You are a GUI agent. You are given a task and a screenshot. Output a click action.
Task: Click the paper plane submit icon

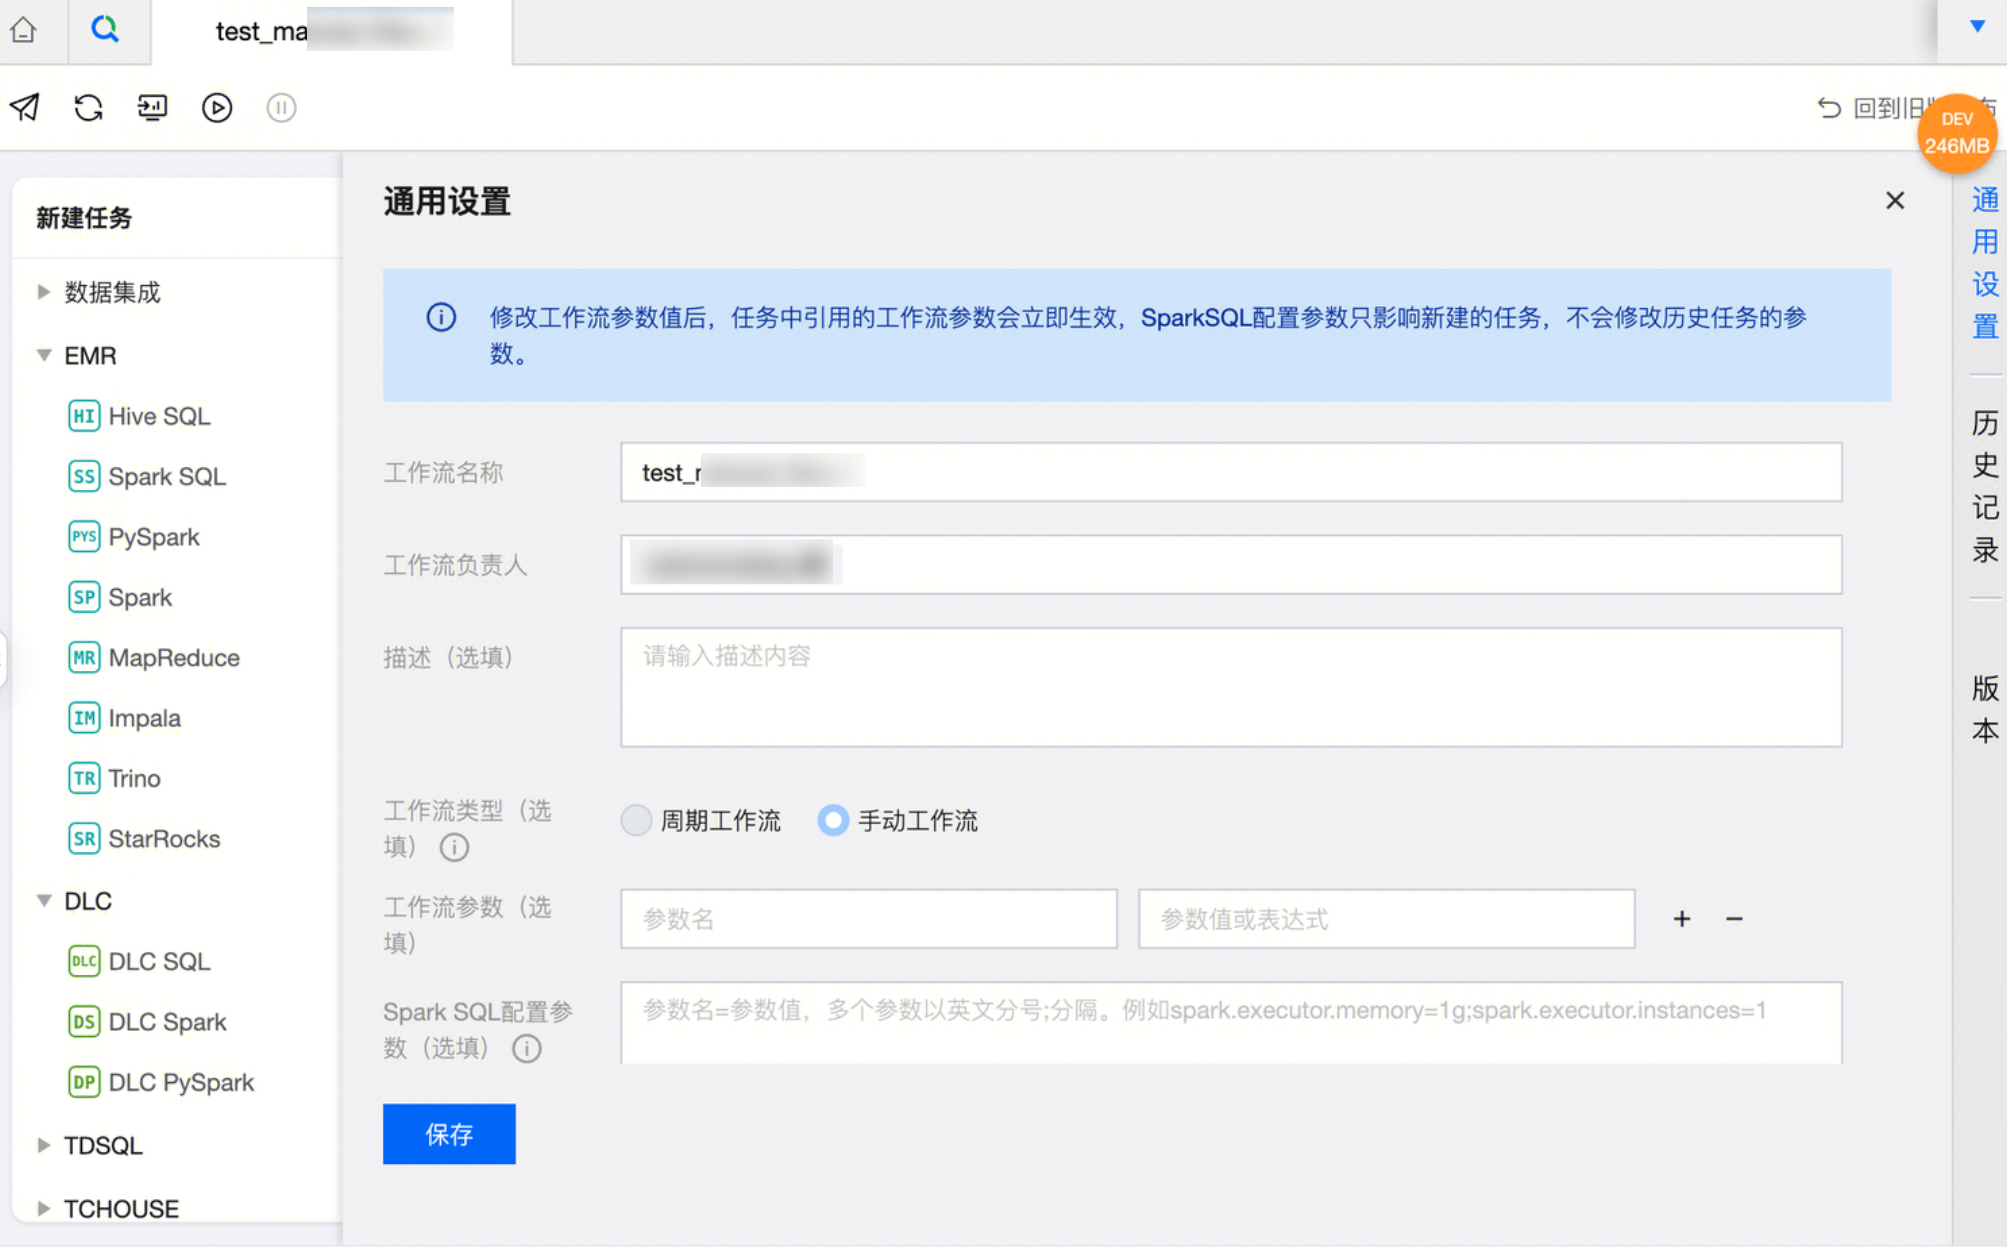point(25,107)
